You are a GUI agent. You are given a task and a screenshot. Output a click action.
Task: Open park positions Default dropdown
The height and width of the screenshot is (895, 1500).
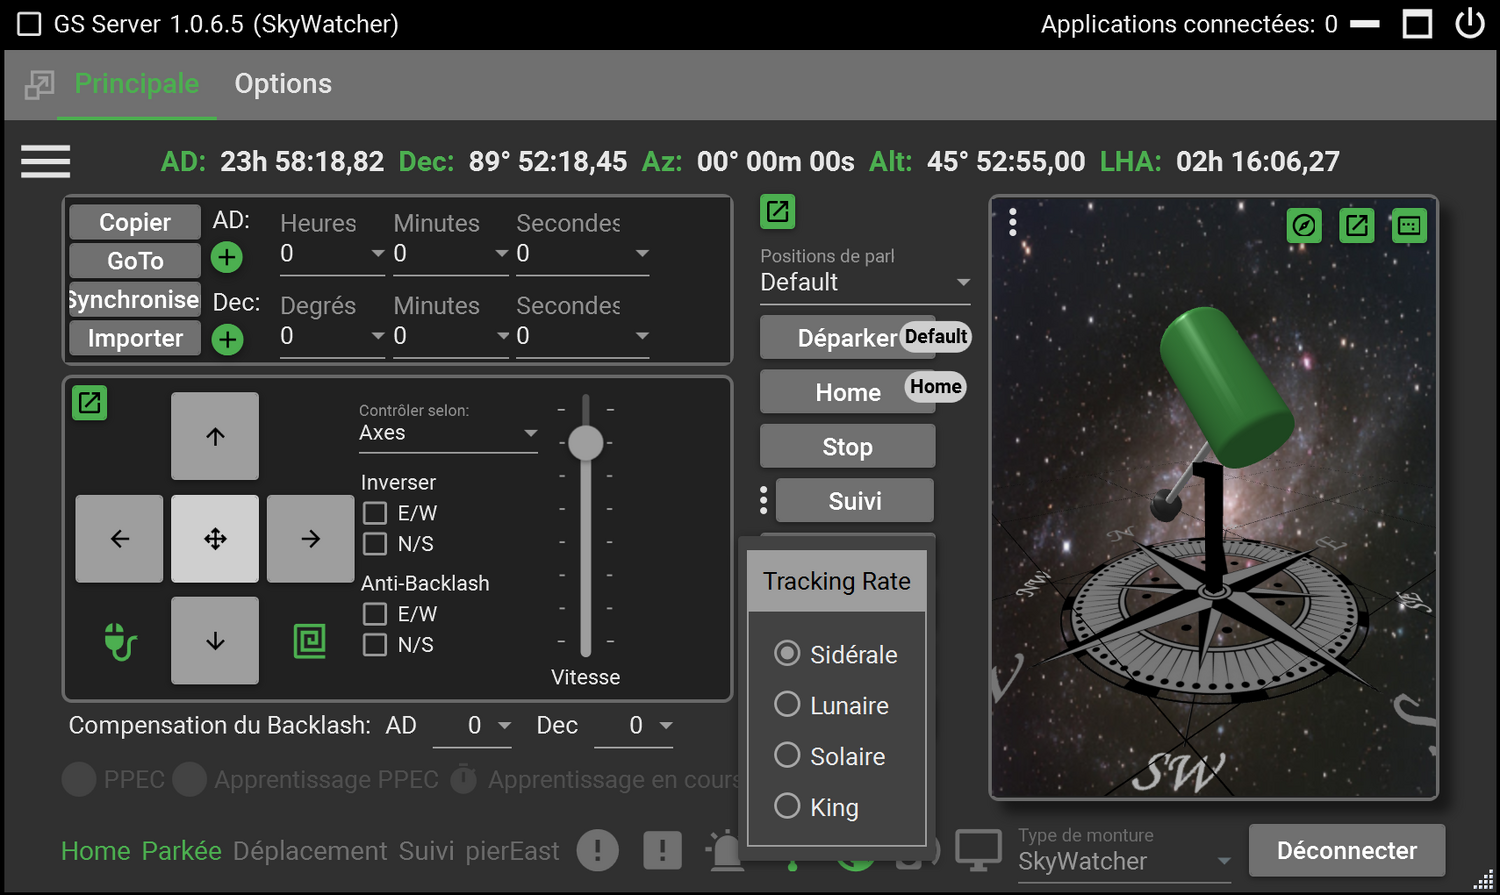(x=865, y=283)
